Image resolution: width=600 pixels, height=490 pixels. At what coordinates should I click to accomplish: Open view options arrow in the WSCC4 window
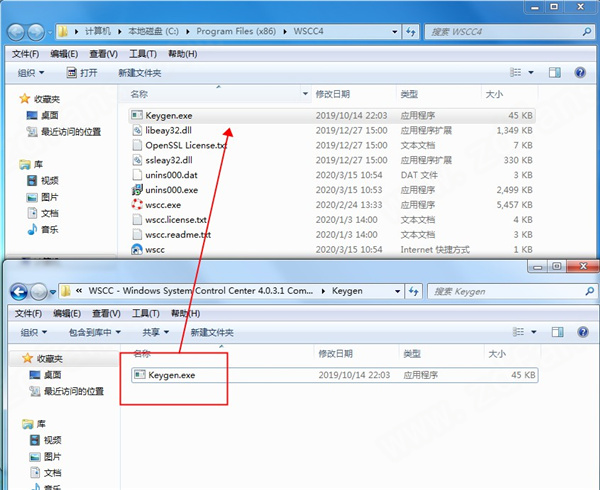coord(531,72)
